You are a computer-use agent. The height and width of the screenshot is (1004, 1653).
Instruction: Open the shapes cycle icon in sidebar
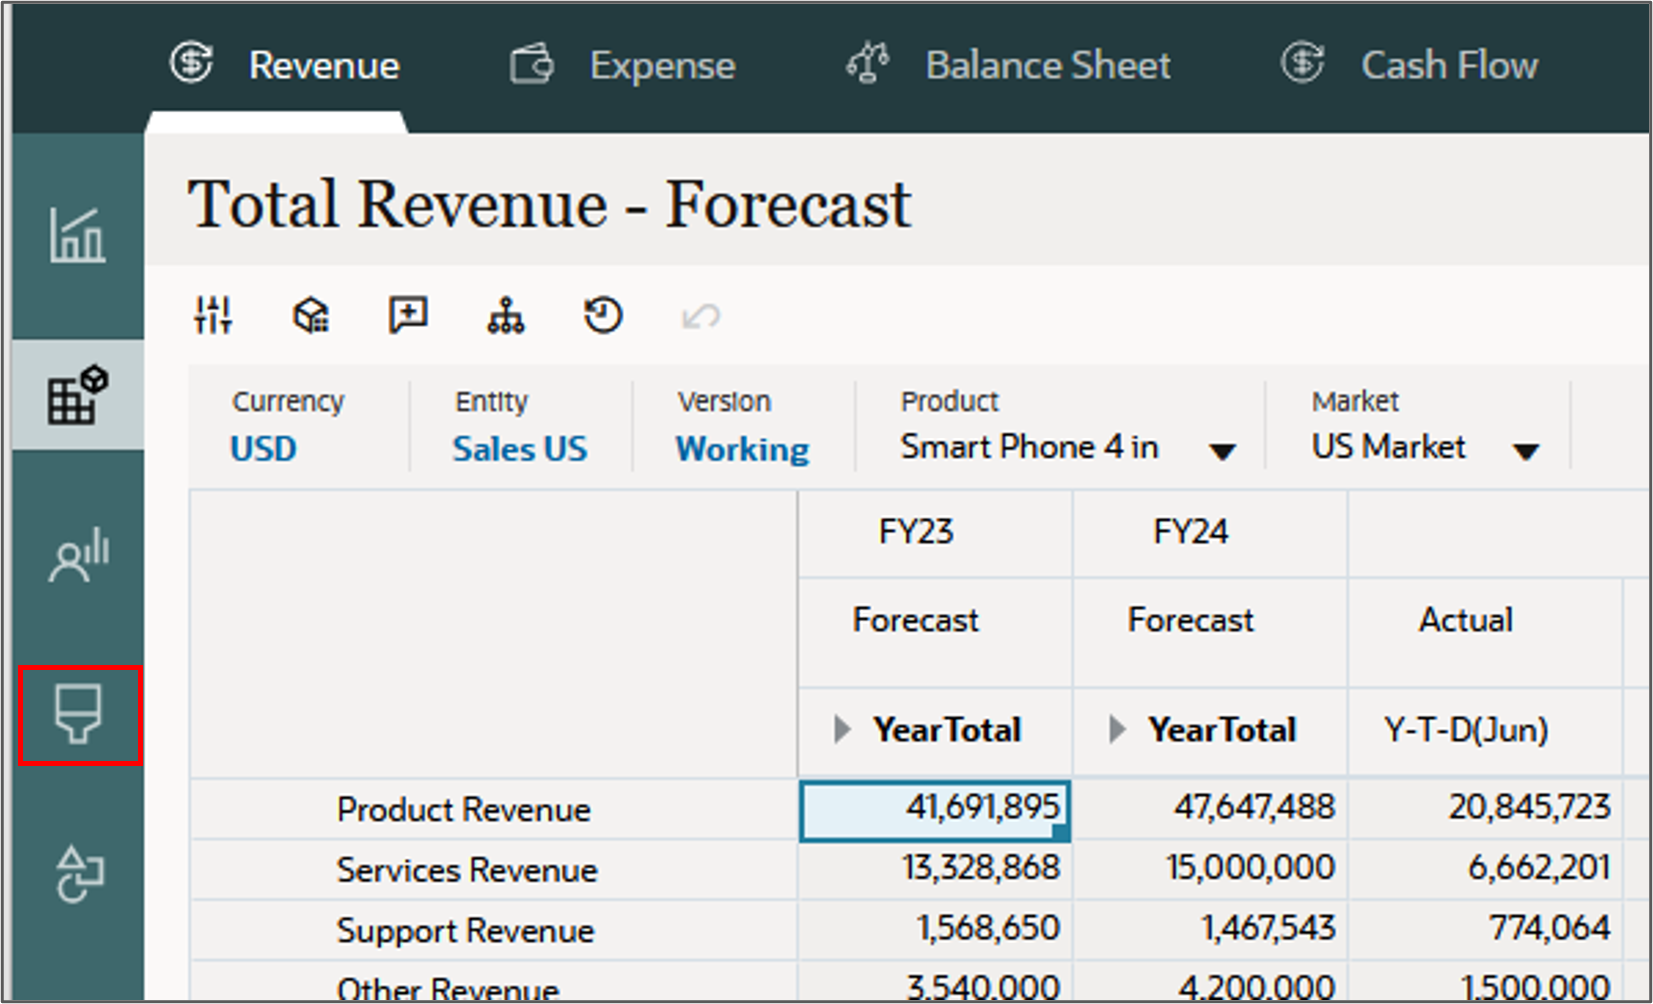click(79, 874)
